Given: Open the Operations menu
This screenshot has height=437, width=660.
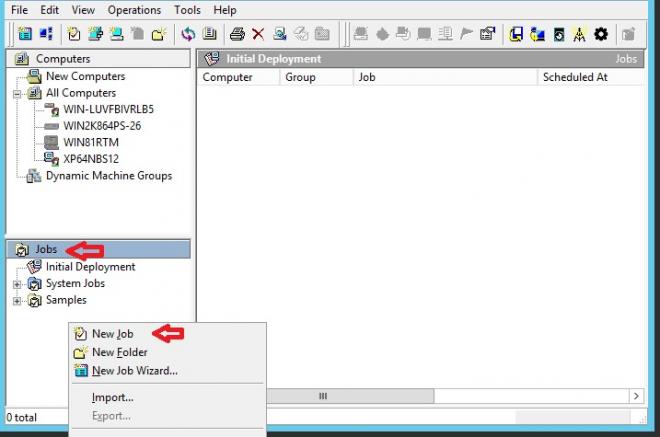Looking at the screenshot, I should (x=134, y=10).
